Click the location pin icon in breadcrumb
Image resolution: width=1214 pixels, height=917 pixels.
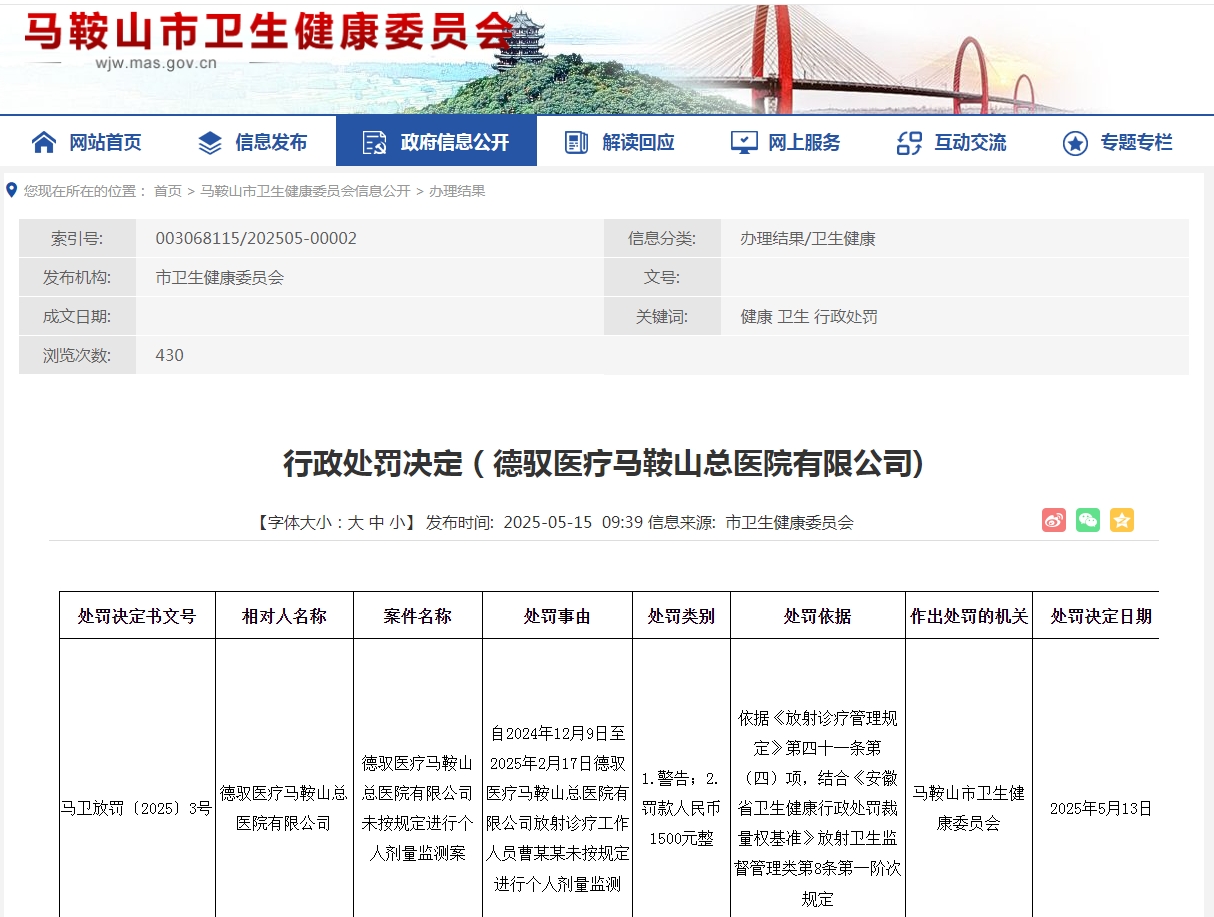12,190
